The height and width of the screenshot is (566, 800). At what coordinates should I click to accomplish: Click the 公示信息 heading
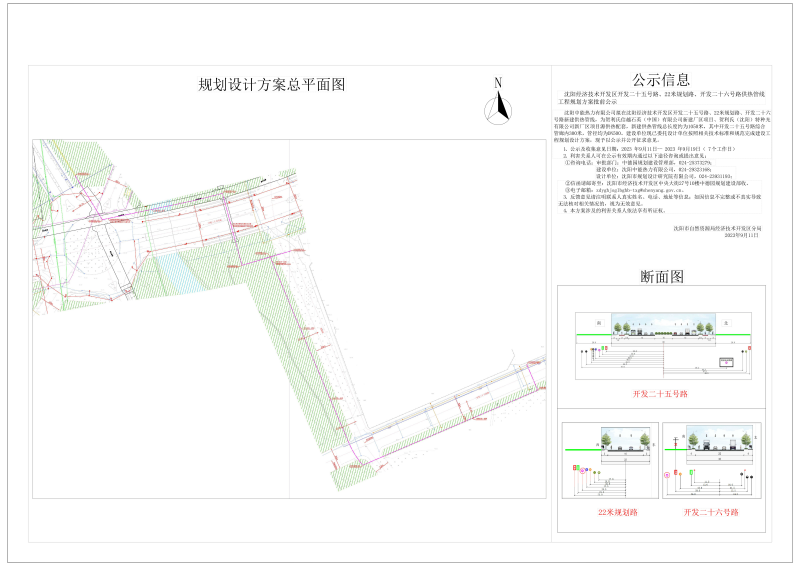(660, 80)
